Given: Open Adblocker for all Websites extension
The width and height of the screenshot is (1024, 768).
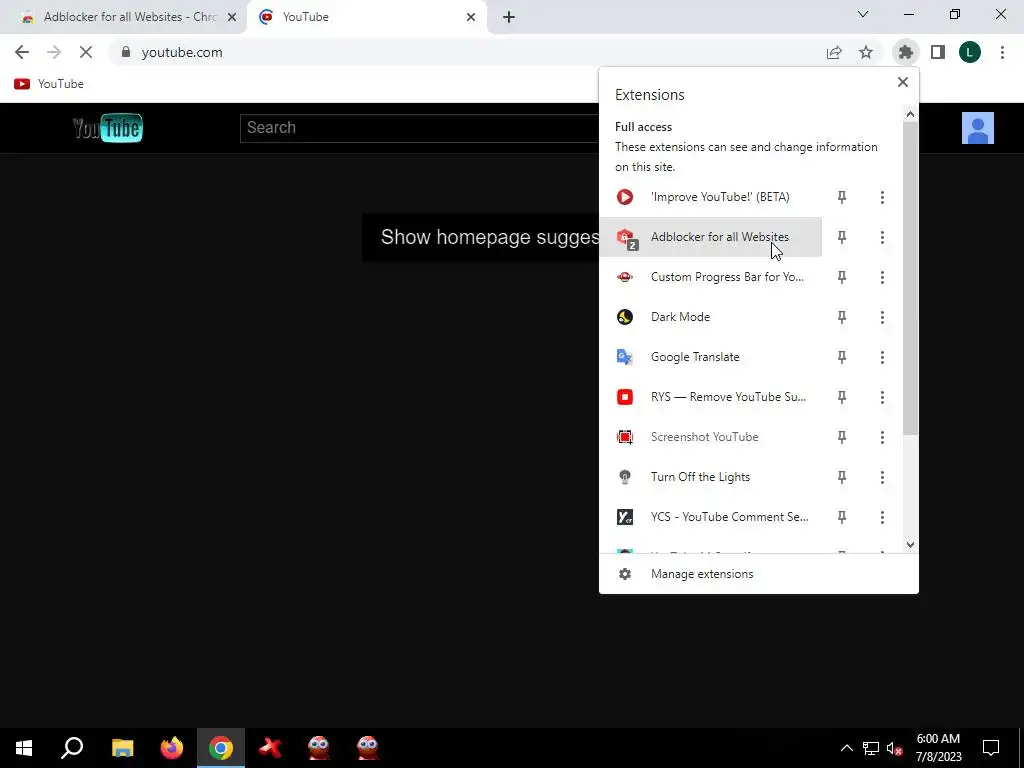Looking at the screenshot, I should (711, 237).
